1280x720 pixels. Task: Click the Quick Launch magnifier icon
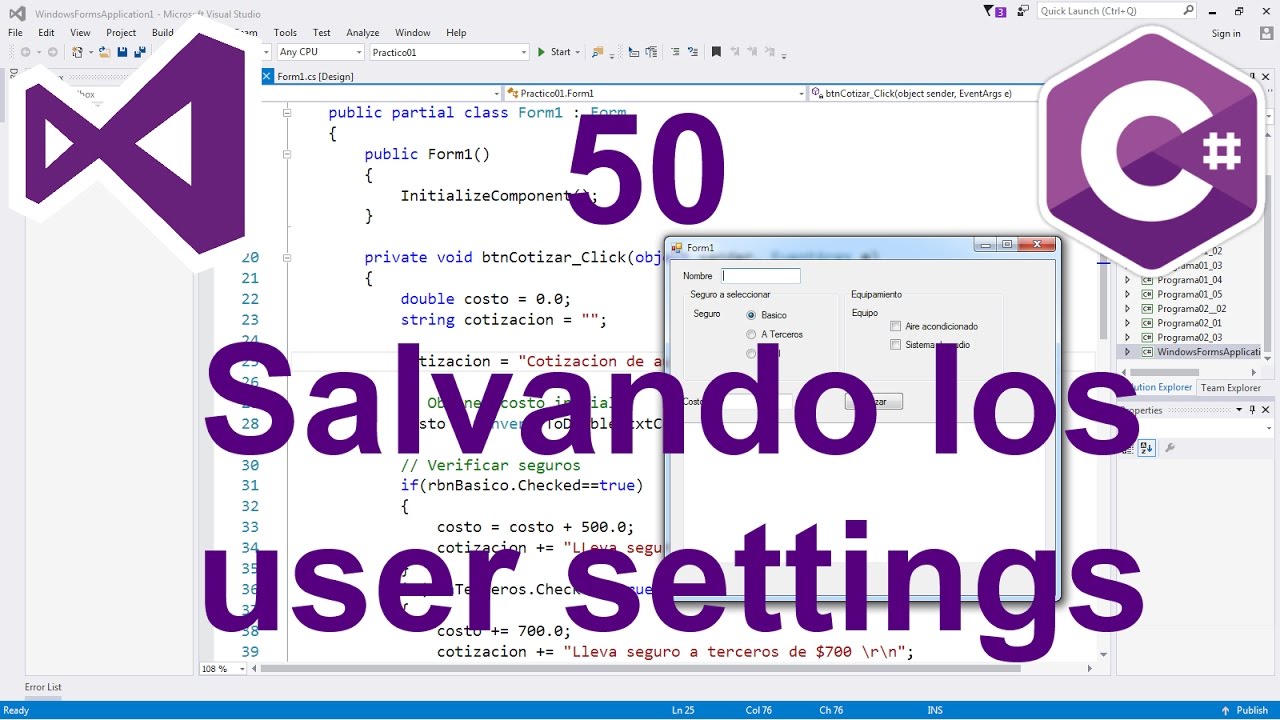tap(1188, 11)
